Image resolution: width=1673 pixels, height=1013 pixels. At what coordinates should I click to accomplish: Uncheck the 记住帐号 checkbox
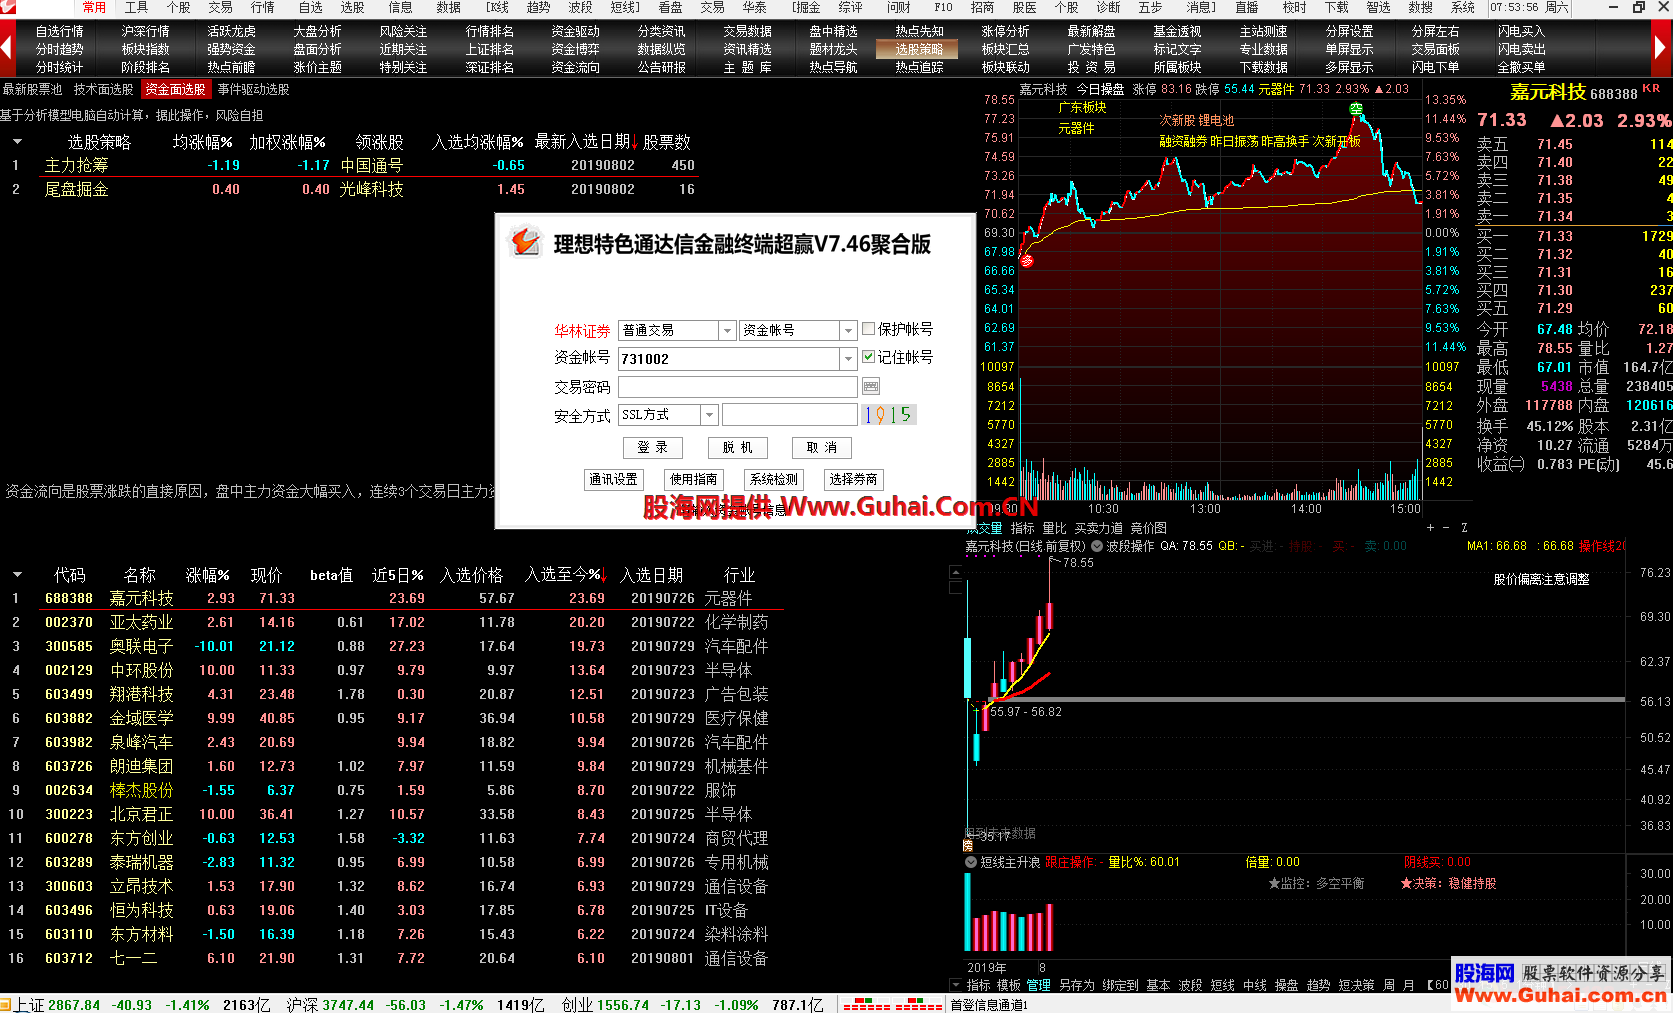(868, 357)
